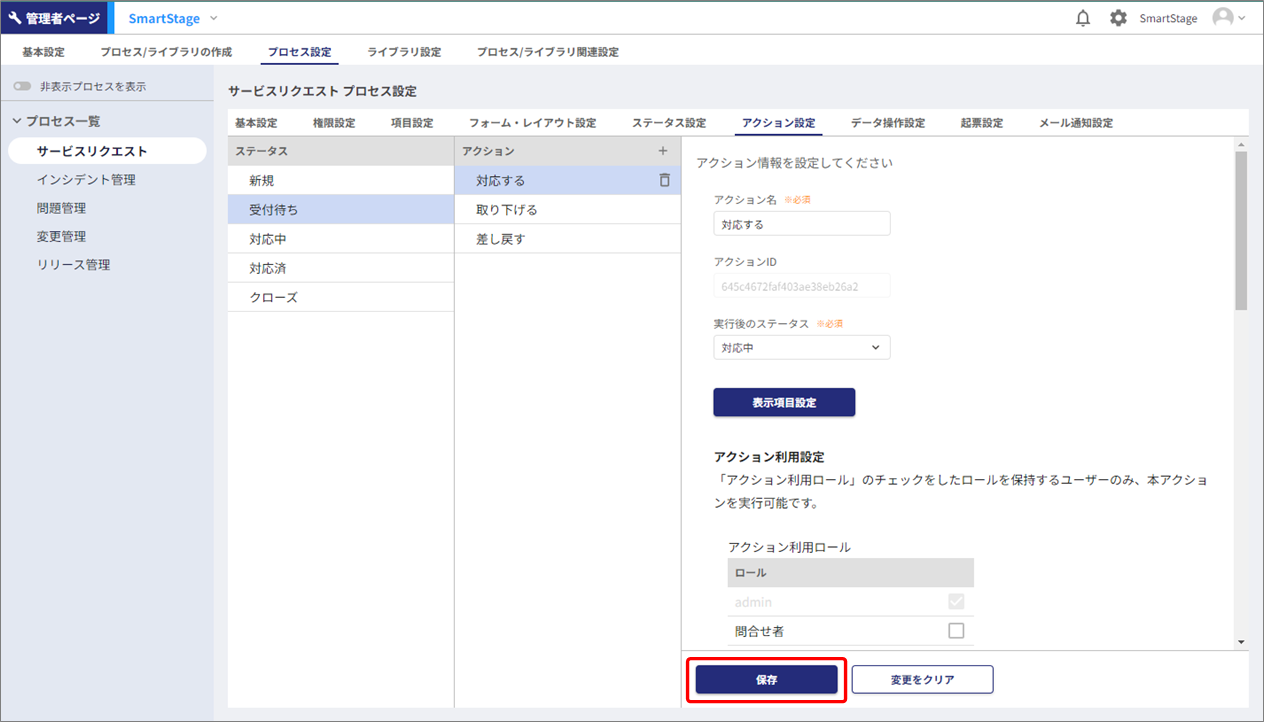
Task: Expand the SmartStage dropdown chevron
Action: (x=214, y=18)
